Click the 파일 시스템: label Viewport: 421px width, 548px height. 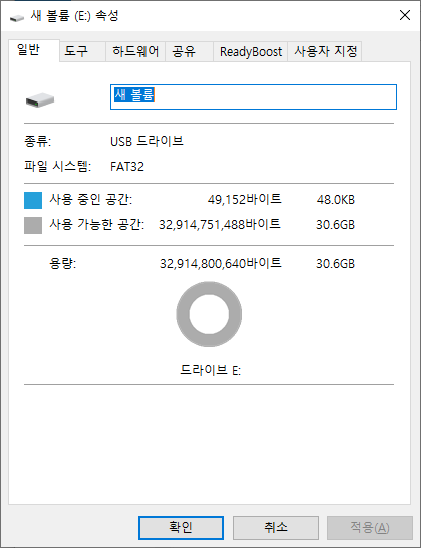point(58,166)
